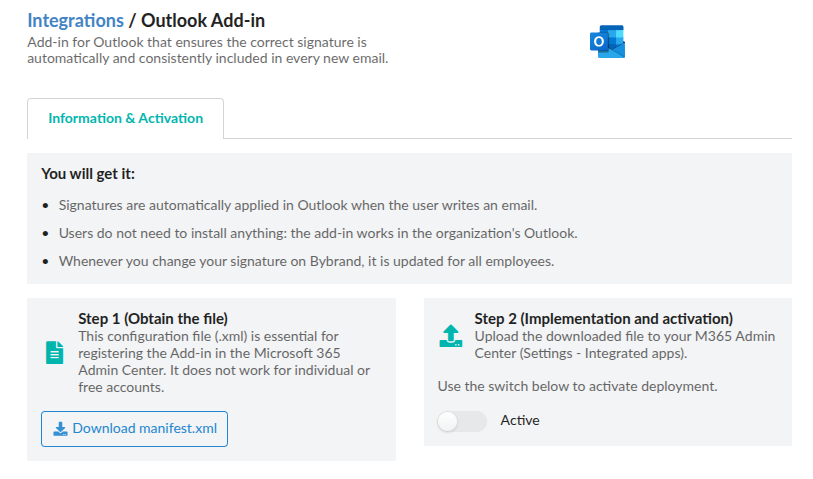
Task: Open the Information & Activation tab
Action: pyautogui.click(x=125, y=118)
